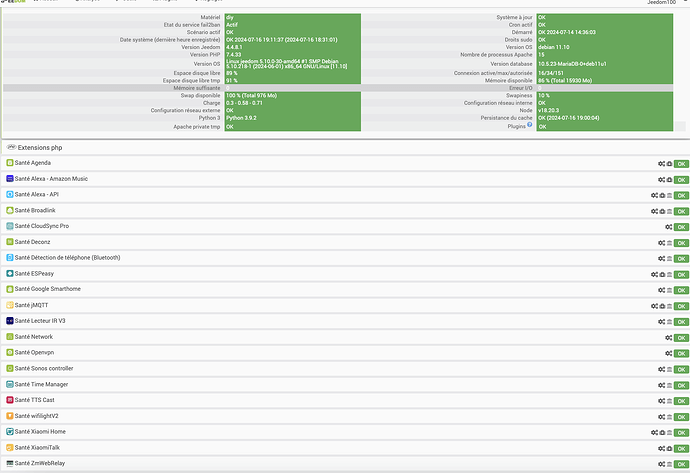This screenshot has width=690, height=473.
Task: Click the OK badge on Santé Time Manager
Action: (x=681, y=385)
